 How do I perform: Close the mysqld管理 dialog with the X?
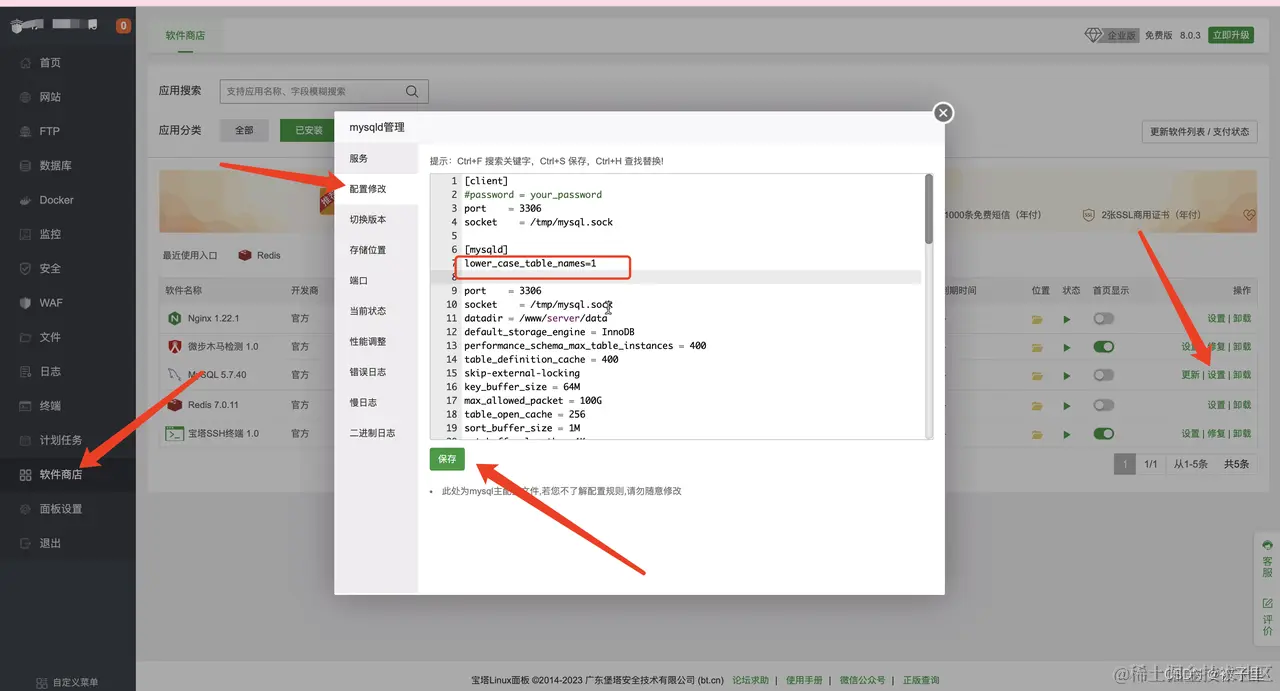(943, 113)
